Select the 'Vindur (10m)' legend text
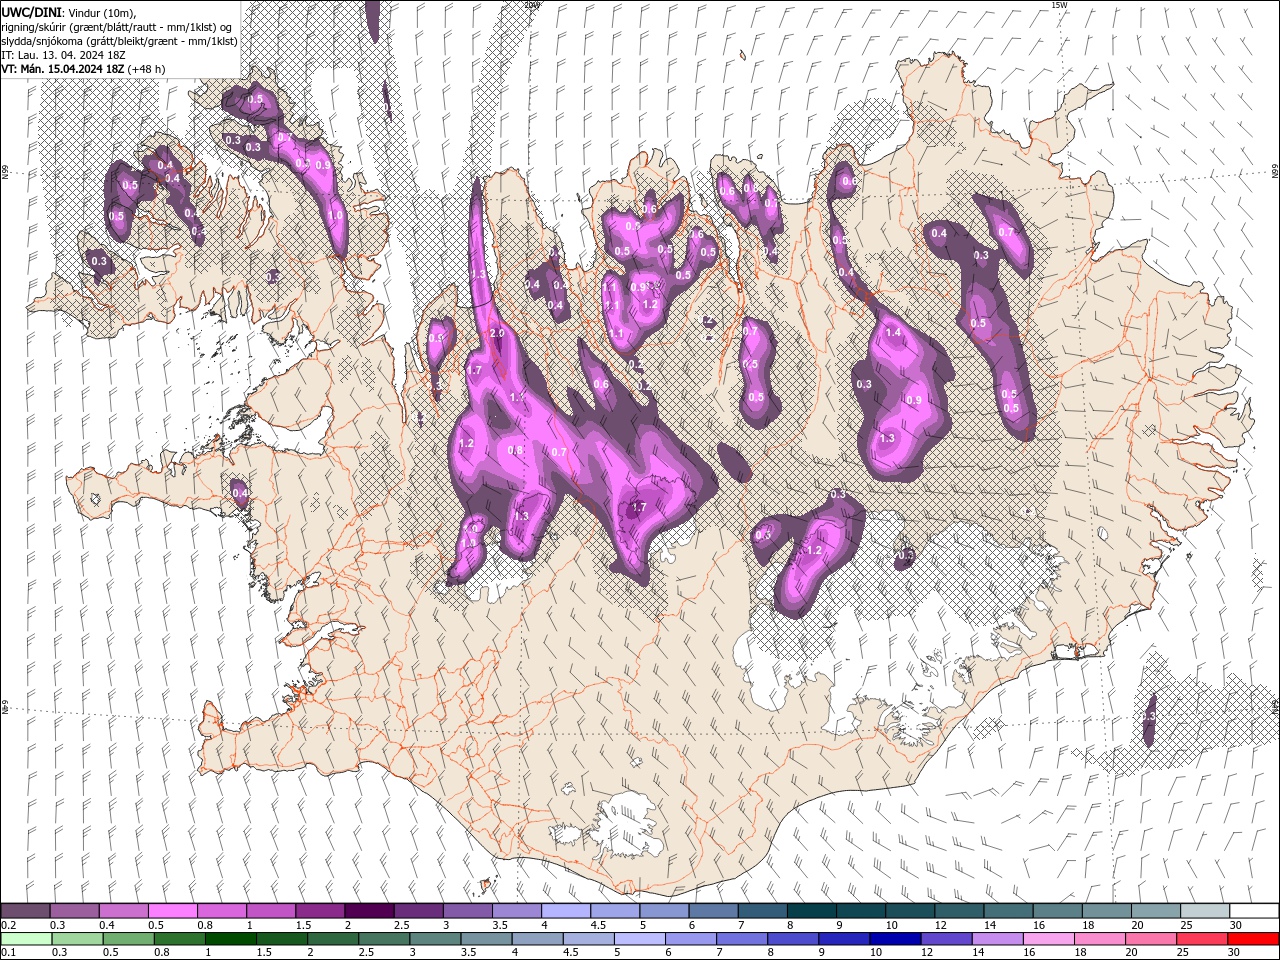The width and height of the screenshot is (1280, 960). point(102,12)
